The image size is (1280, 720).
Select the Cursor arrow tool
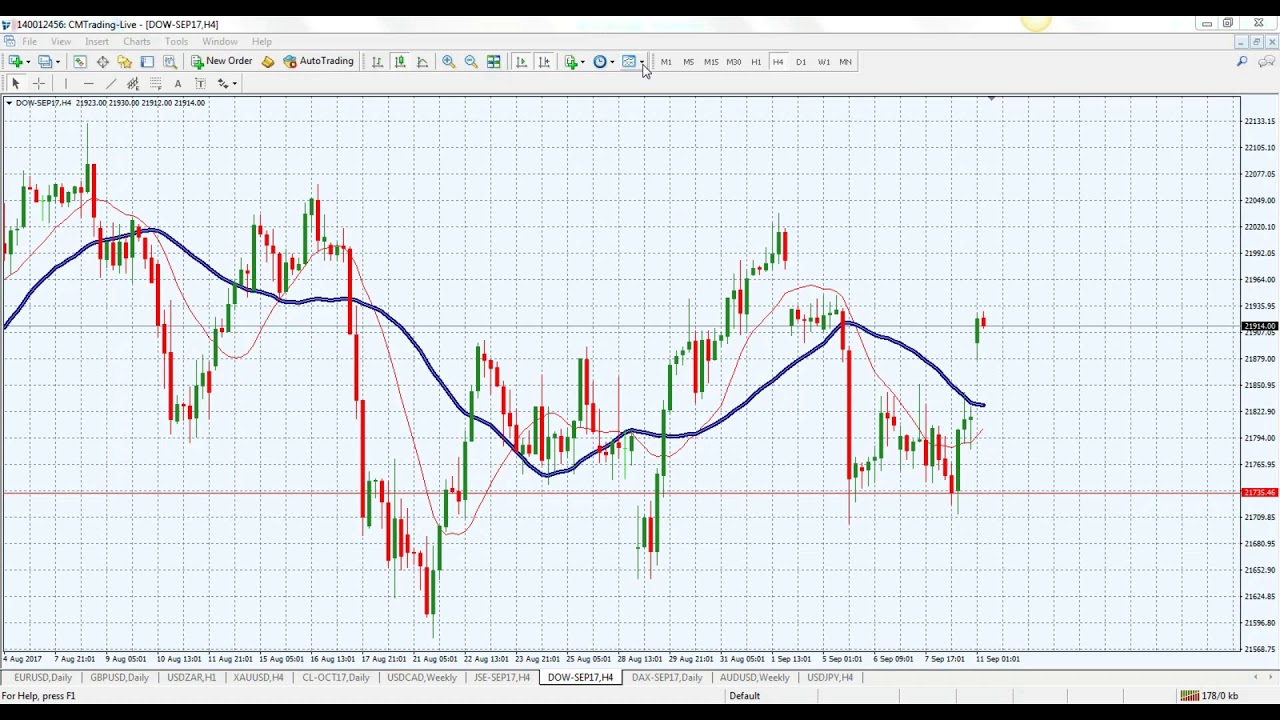point(16,84)
